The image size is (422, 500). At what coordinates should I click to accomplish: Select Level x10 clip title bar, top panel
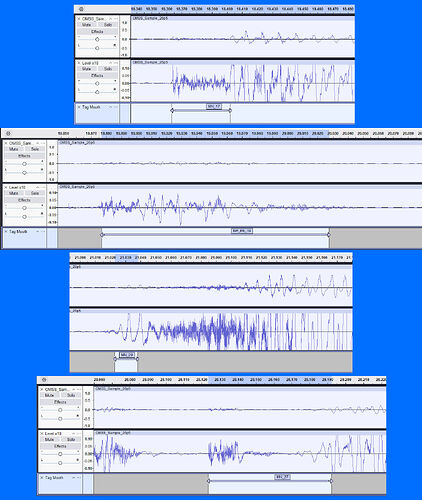point(243,62)
